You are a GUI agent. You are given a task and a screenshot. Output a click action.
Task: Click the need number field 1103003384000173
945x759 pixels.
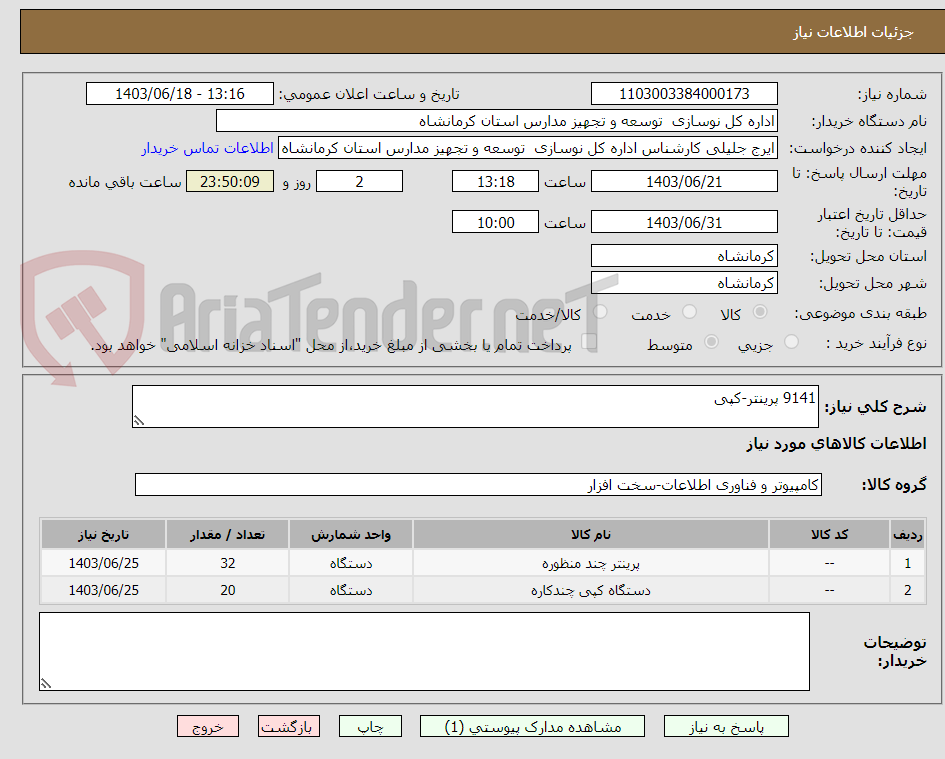pos(684,94)
